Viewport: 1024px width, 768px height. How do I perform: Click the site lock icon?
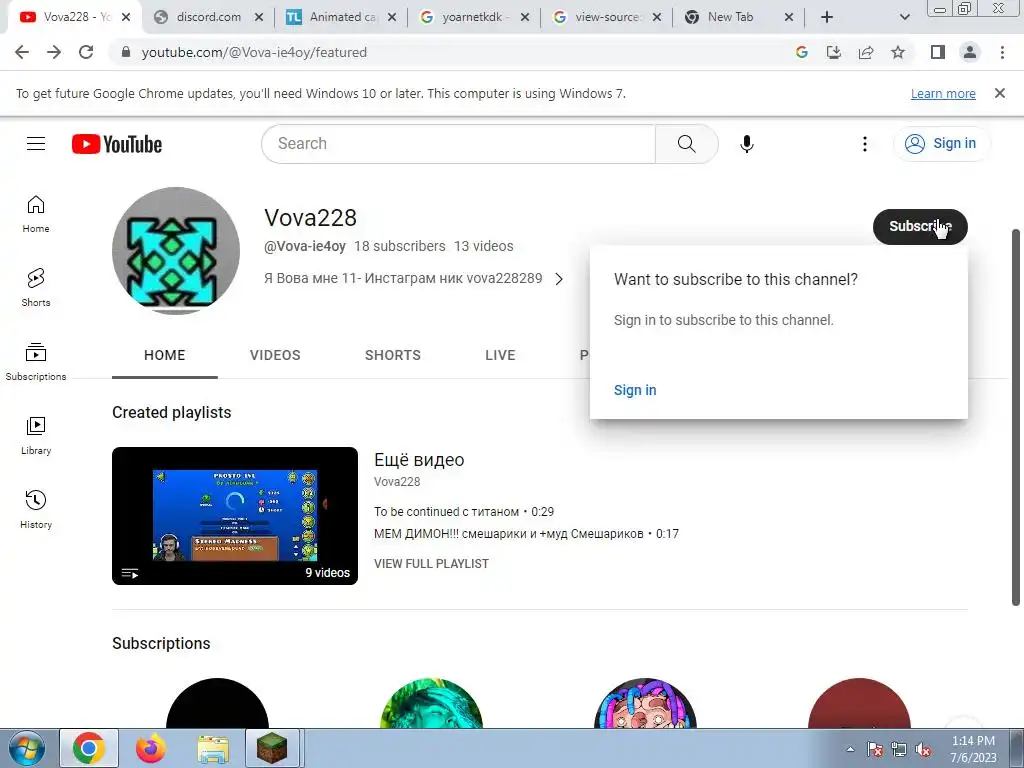click(126, 52)
